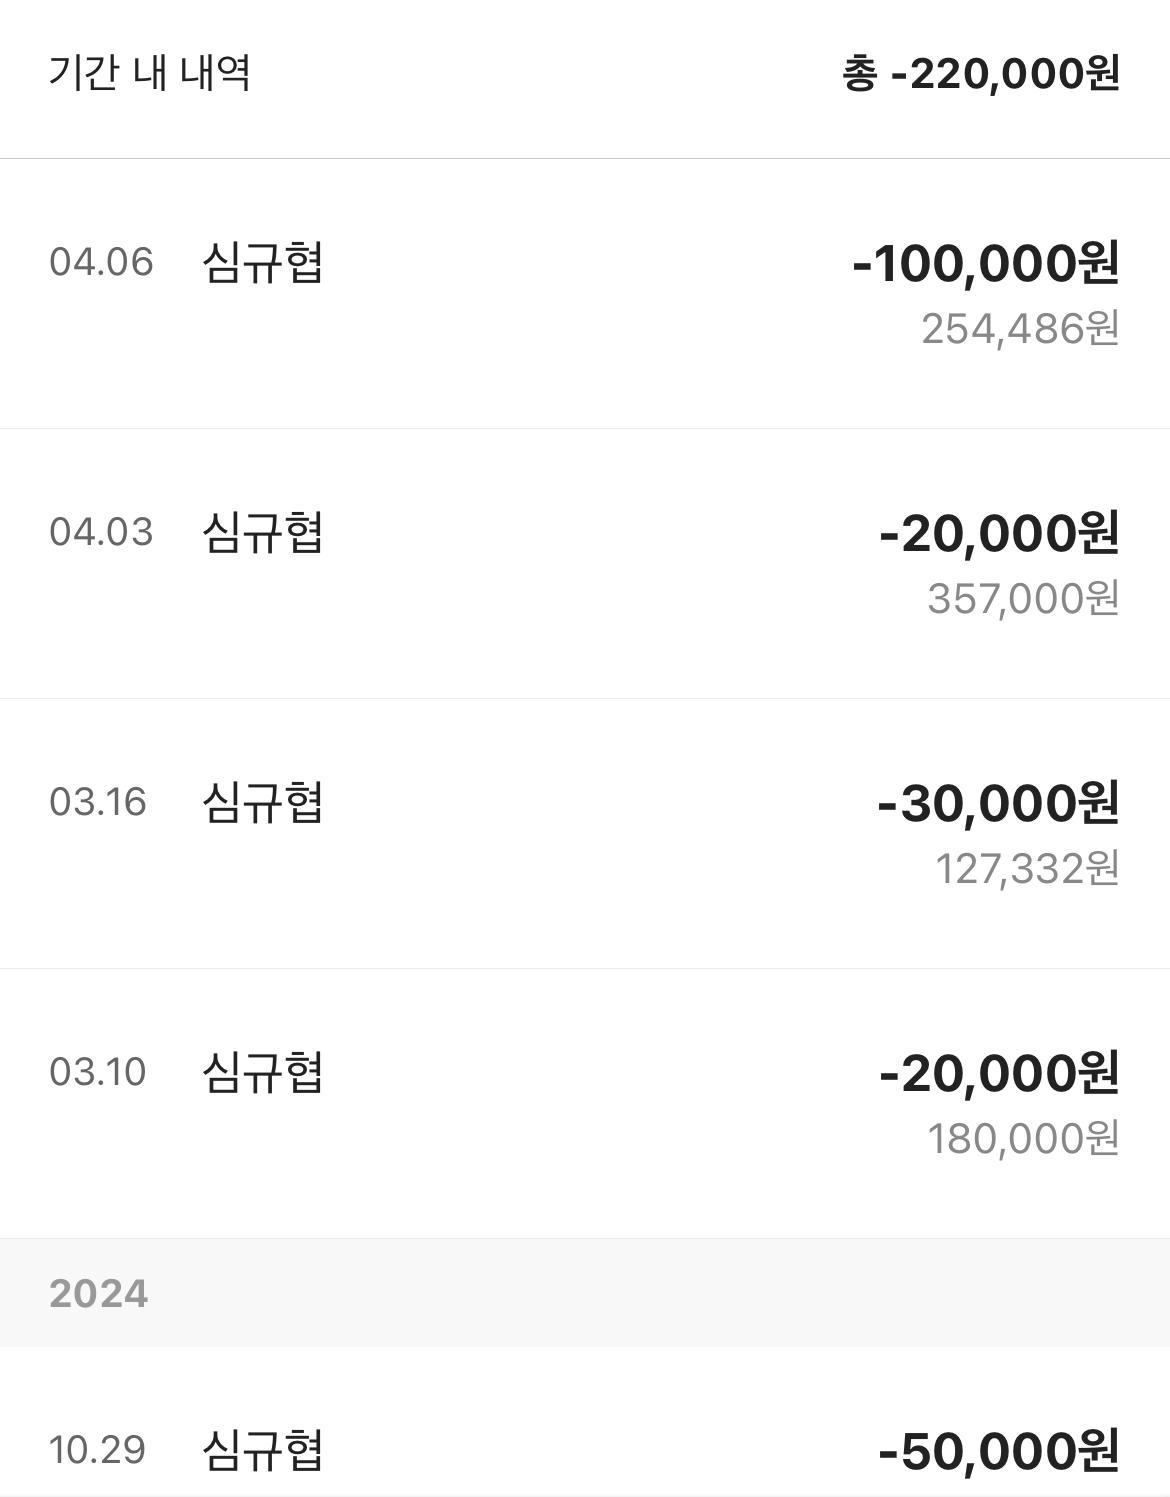Tap 심규협 name on the 03.10 entry

click(262, 1073)
